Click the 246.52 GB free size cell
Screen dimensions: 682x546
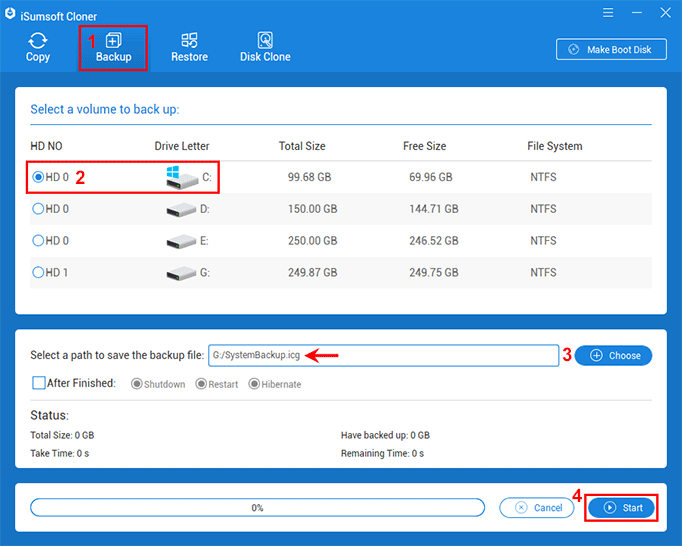click(434, 241)
